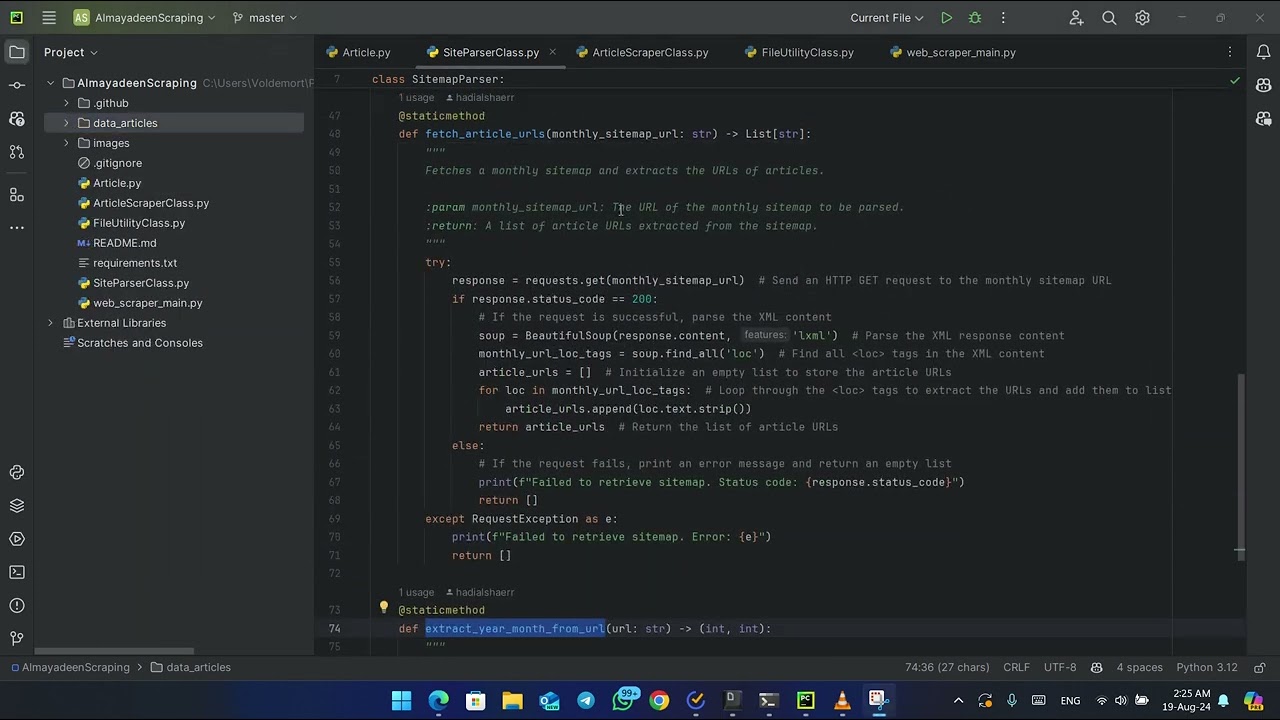The width and height of the screenshot is (1280, 720).
Task: Show more tool windows ellipsis
Action: pos(16,228)
